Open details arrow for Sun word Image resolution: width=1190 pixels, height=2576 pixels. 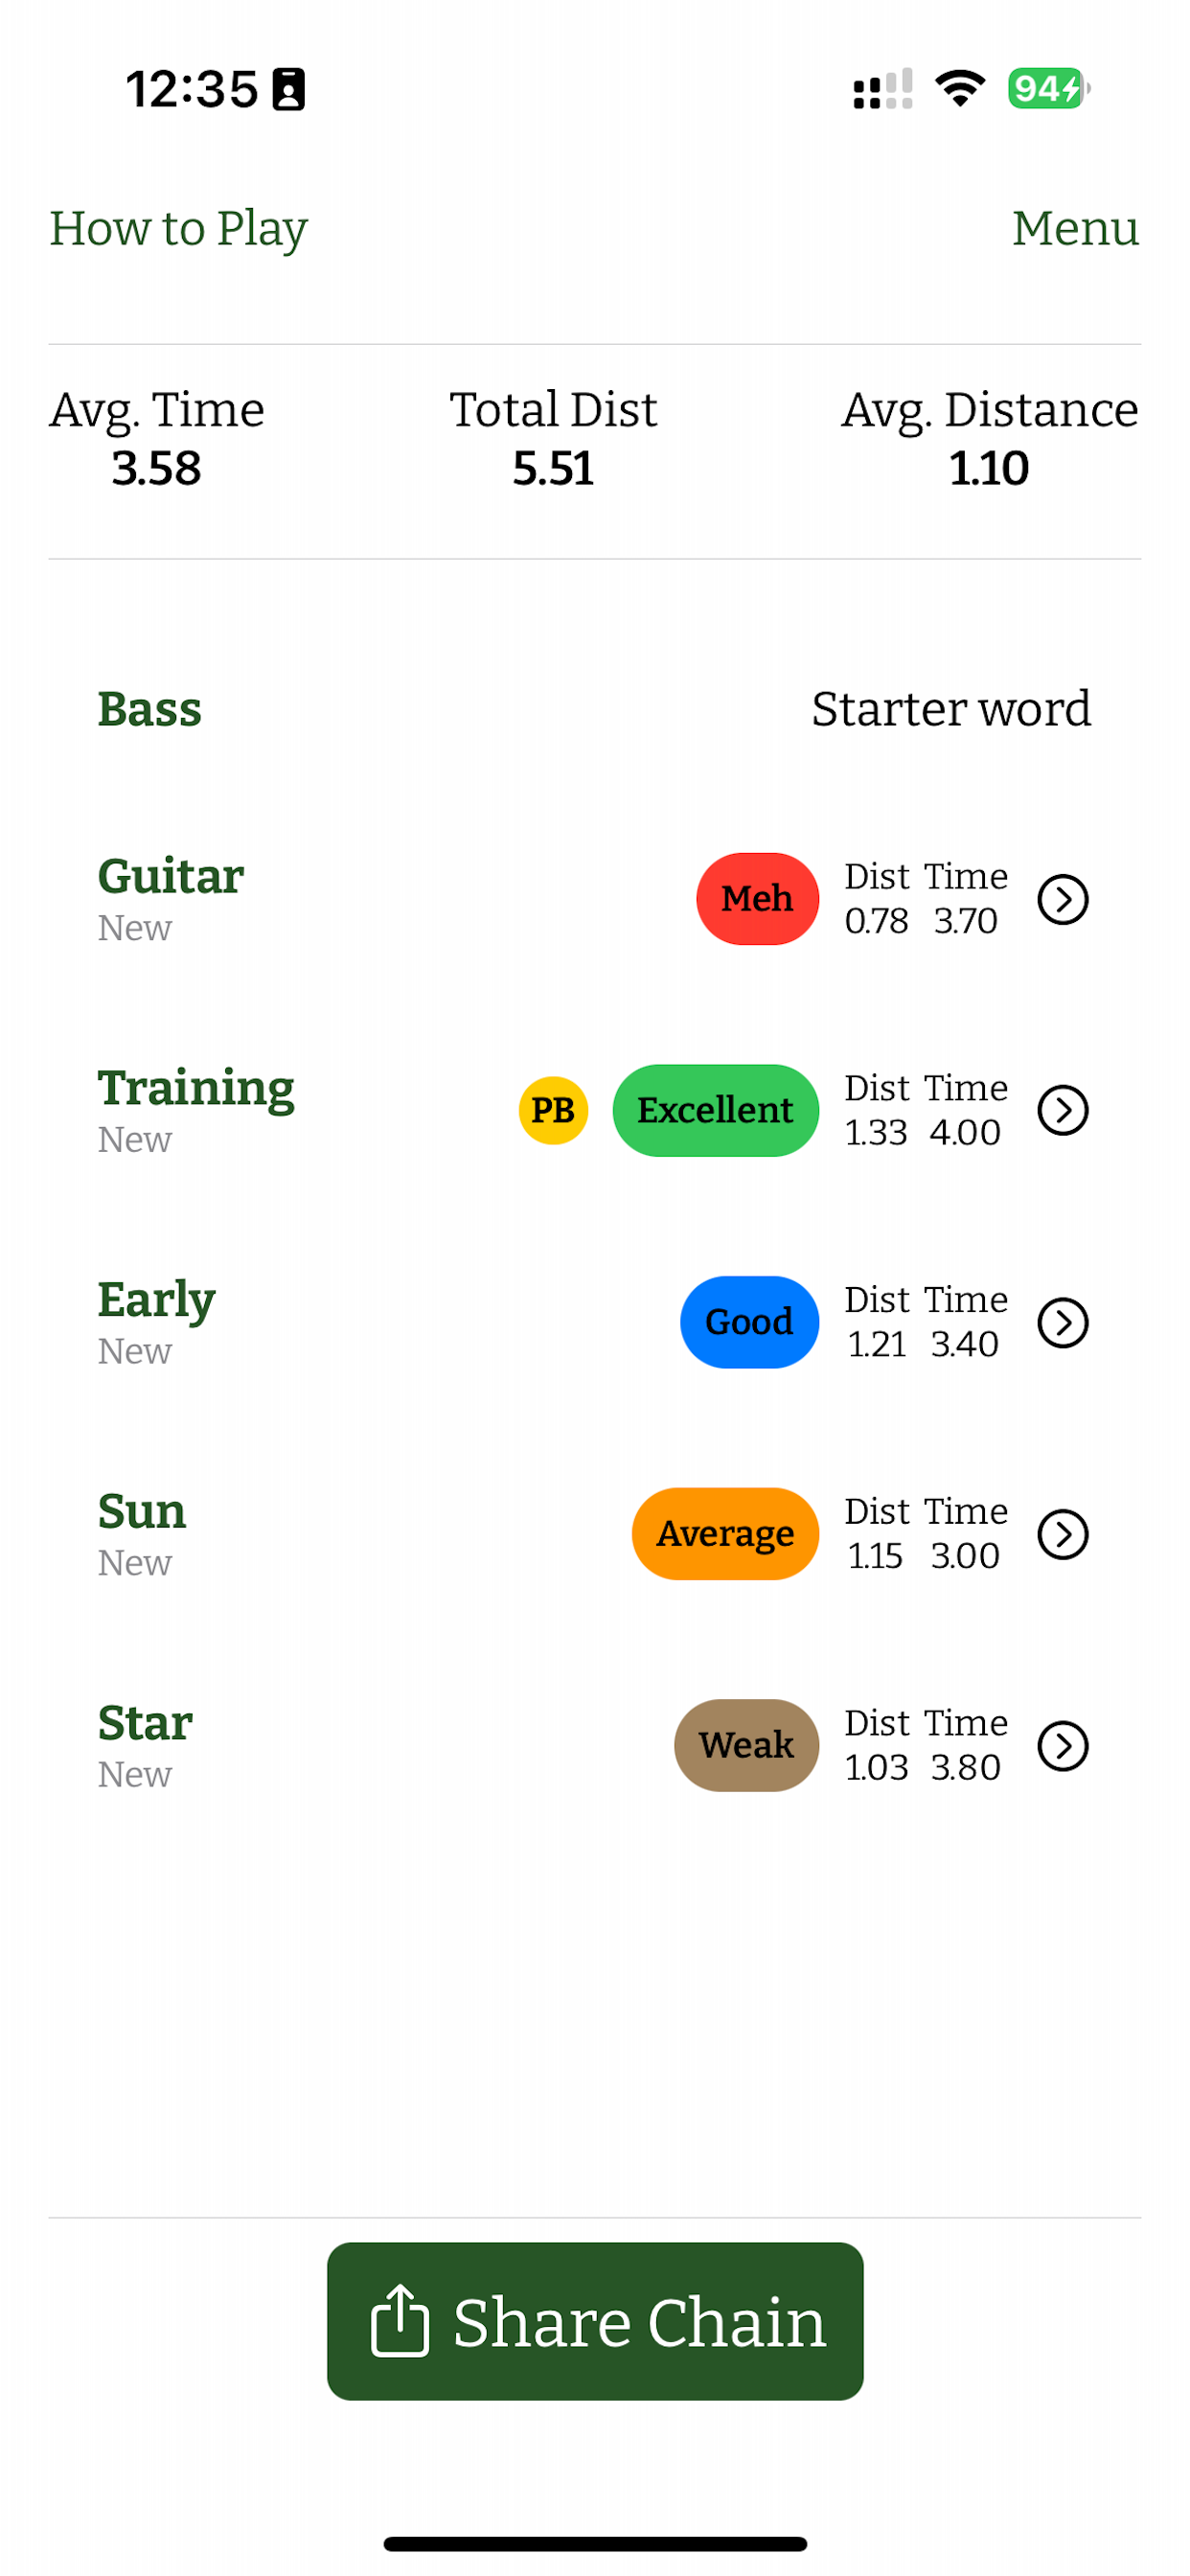1062,1534
